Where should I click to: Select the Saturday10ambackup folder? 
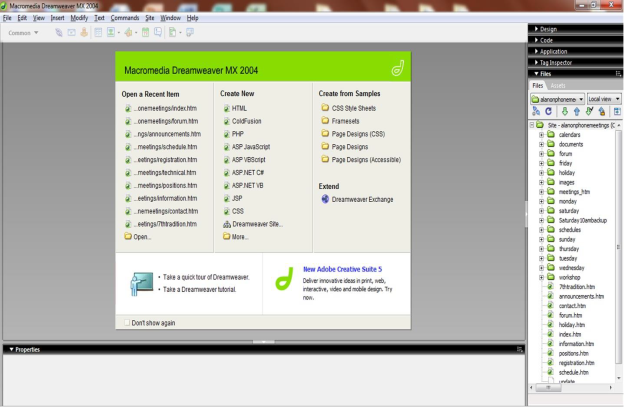[x=582, y=220]
